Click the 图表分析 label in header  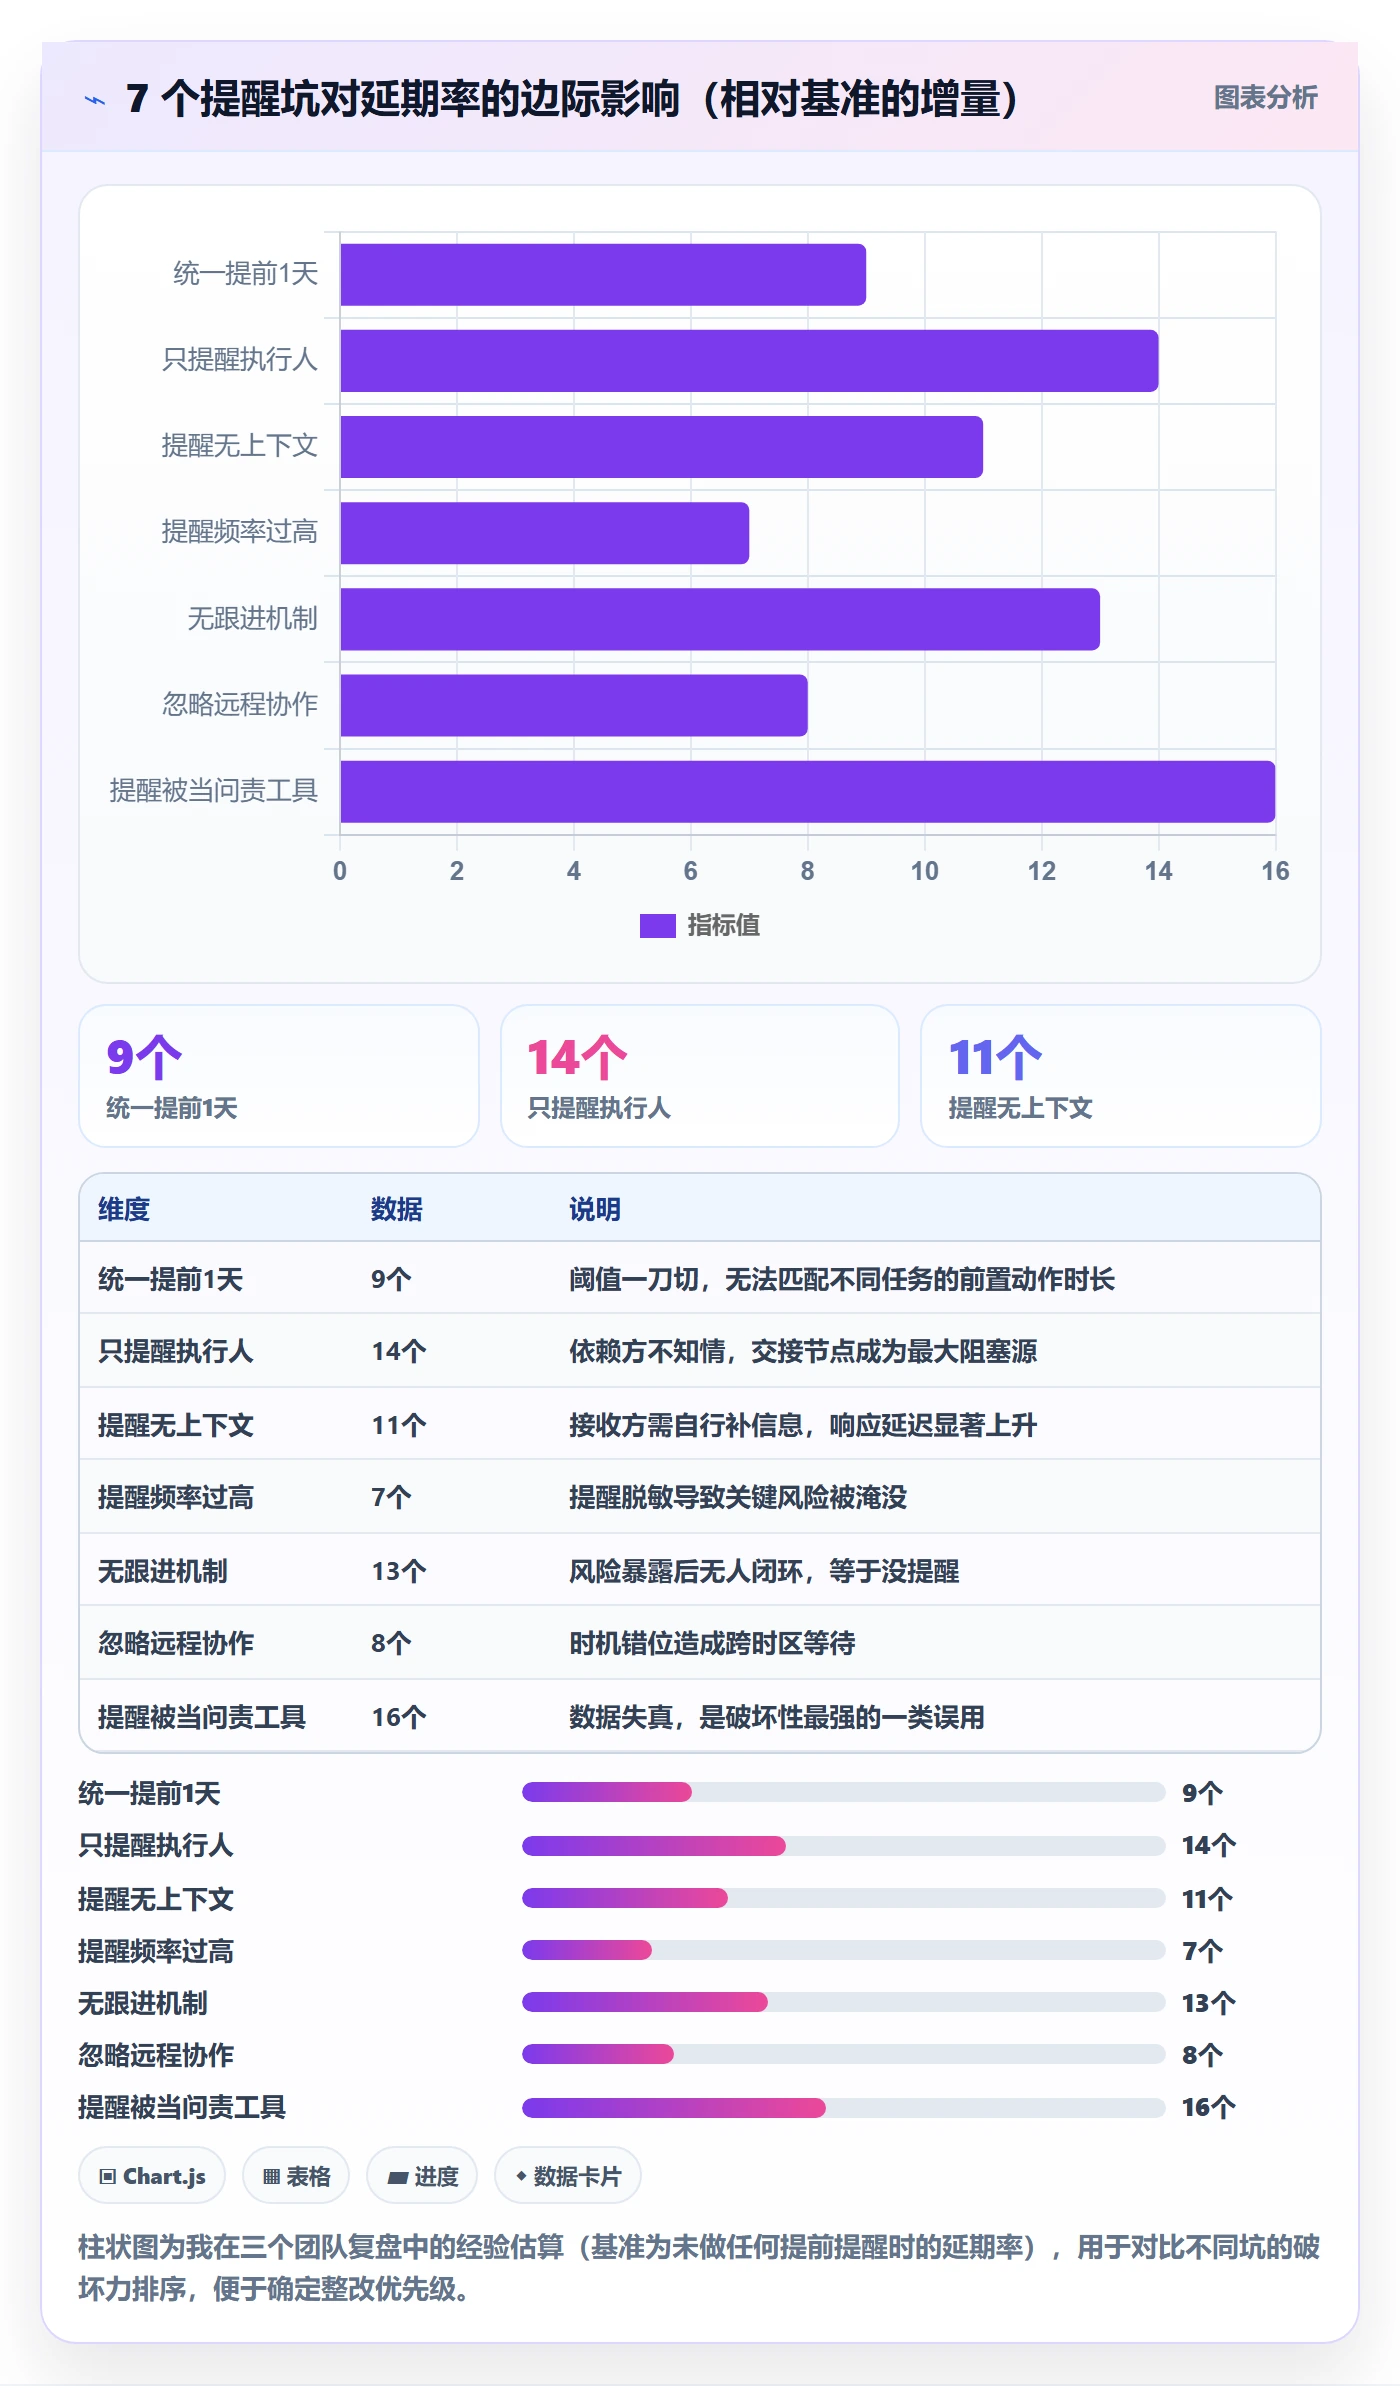click(x=1265, y=98)
